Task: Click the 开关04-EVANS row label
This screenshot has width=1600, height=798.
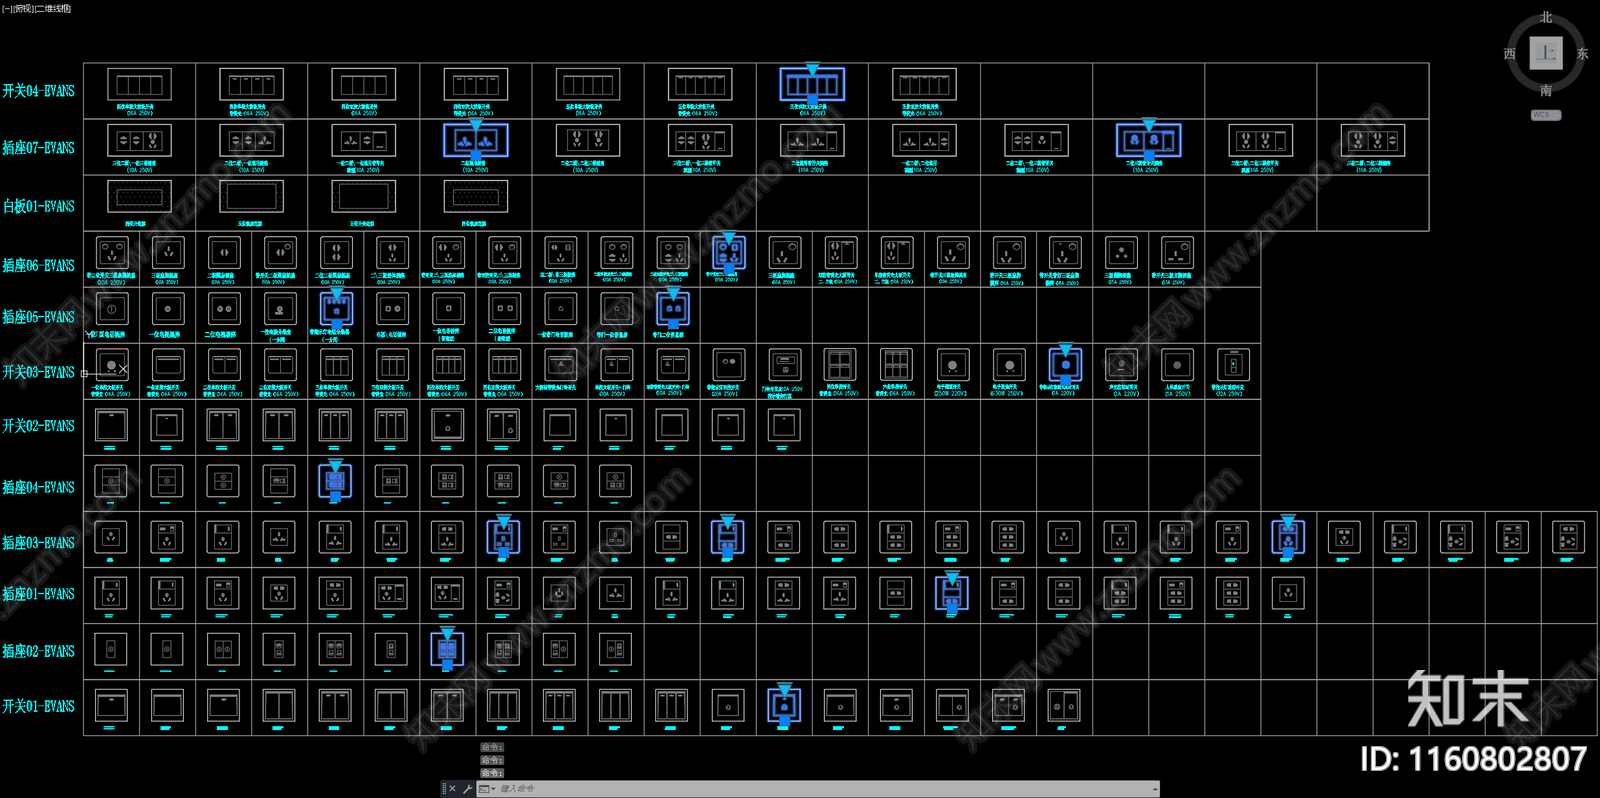Action: 38,91
